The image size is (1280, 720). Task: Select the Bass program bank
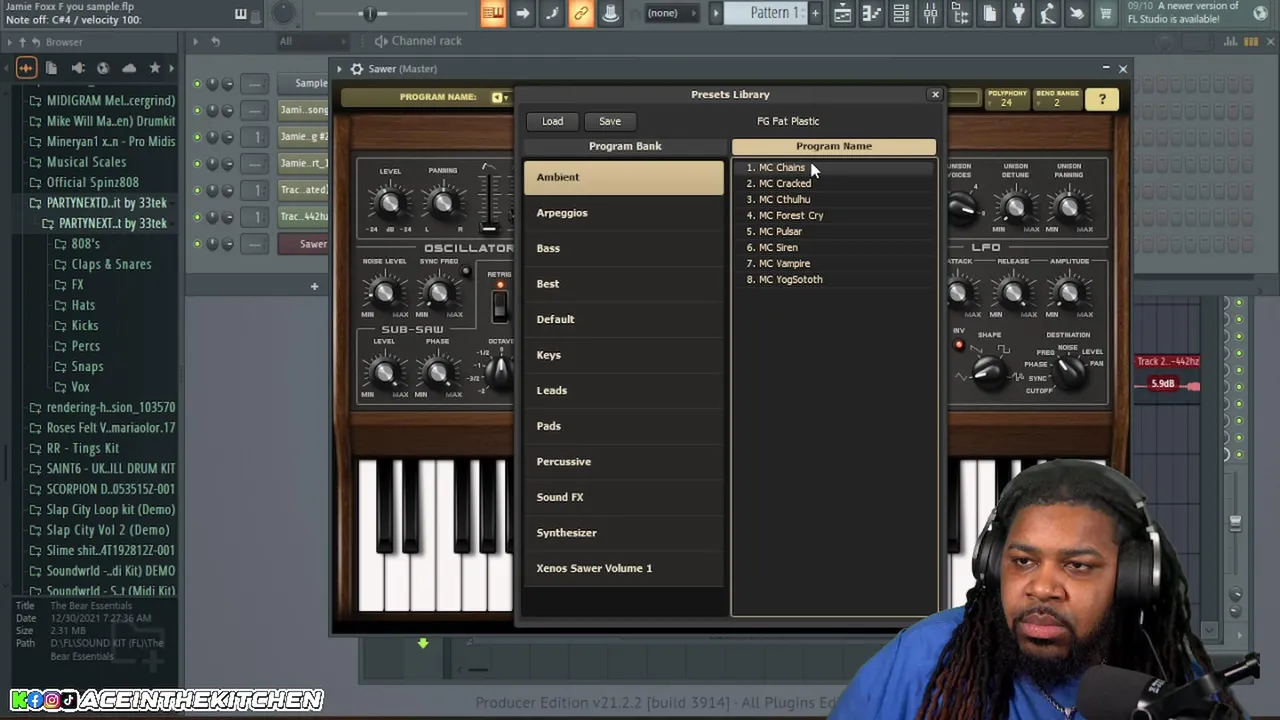point(624,248)
